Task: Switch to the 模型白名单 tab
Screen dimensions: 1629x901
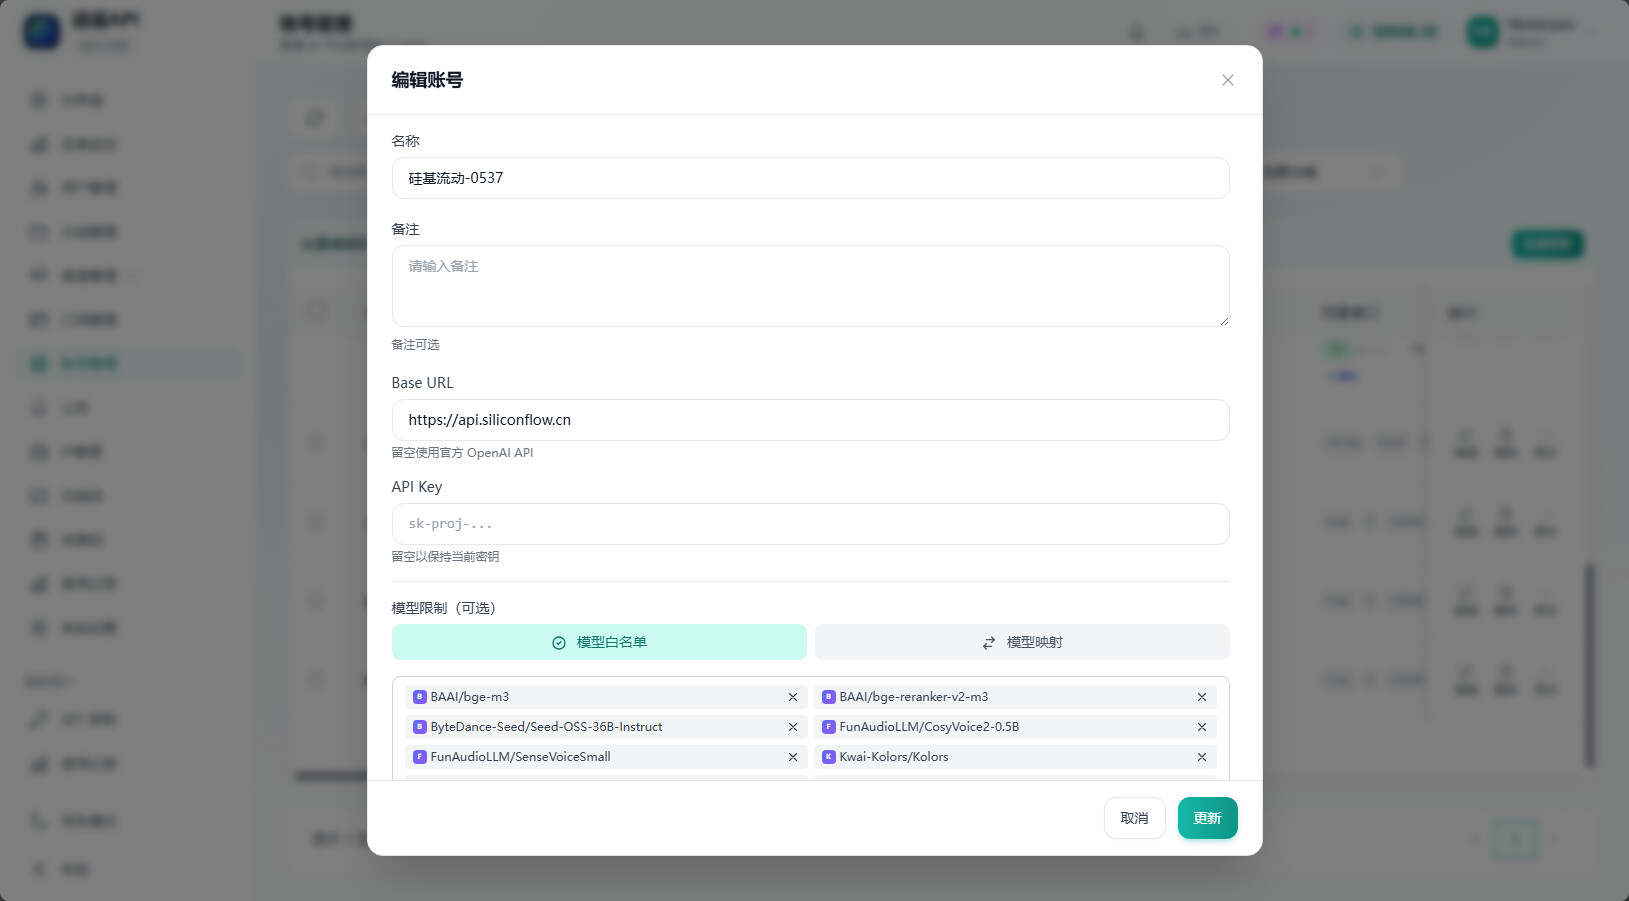Action: pos(599,642)
